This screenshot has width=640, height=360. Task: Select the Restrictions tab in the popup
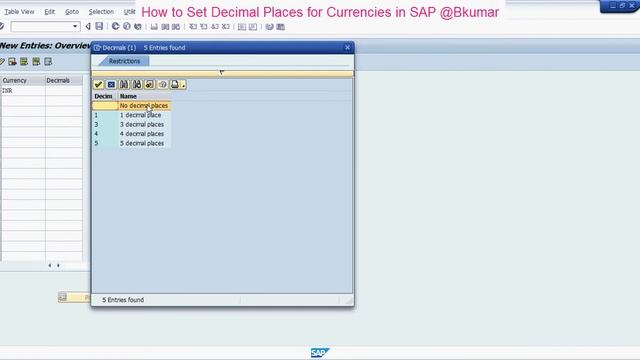click(x=124, y=61)
